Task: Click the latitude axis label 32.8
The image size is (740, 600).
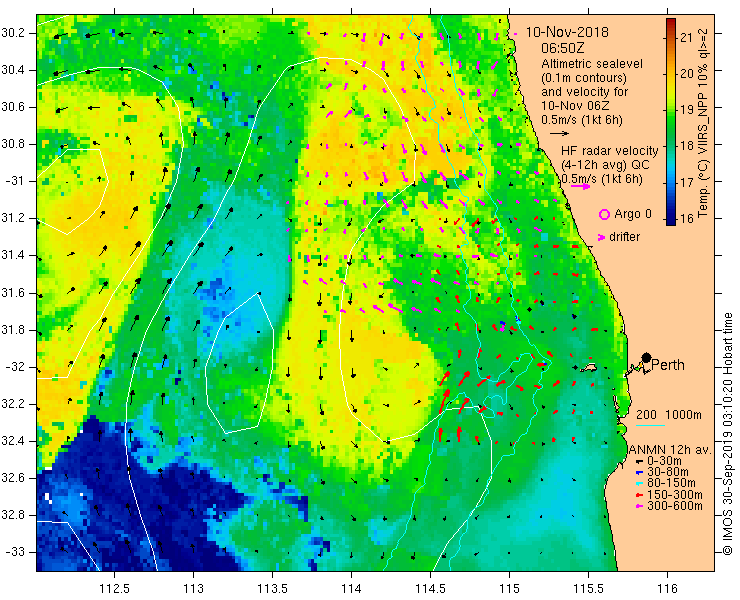Action: coord(12,515)
